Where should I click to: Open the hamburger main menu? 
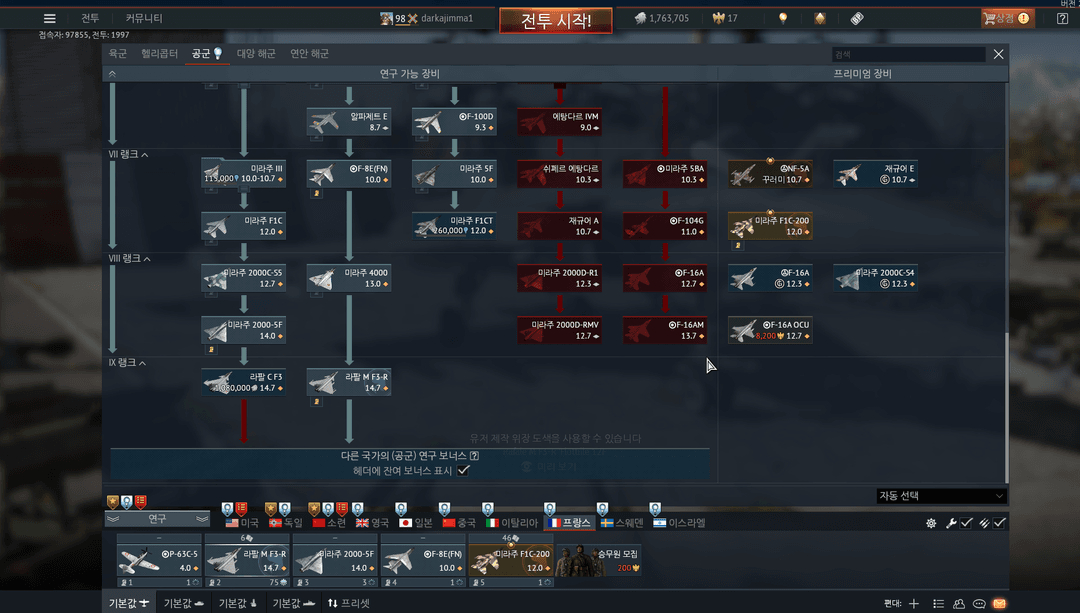pos(50,18)
